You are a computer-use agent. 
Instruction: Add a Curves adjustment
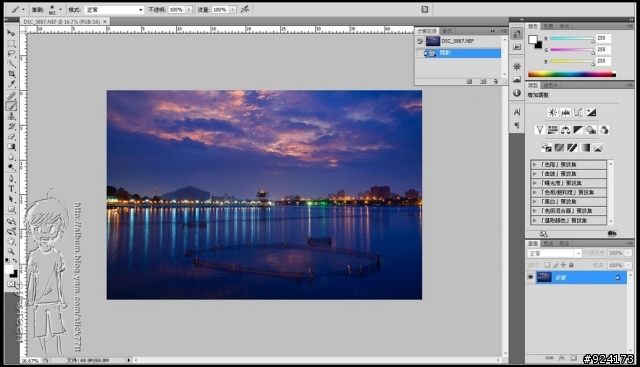(x=578, y=112)
